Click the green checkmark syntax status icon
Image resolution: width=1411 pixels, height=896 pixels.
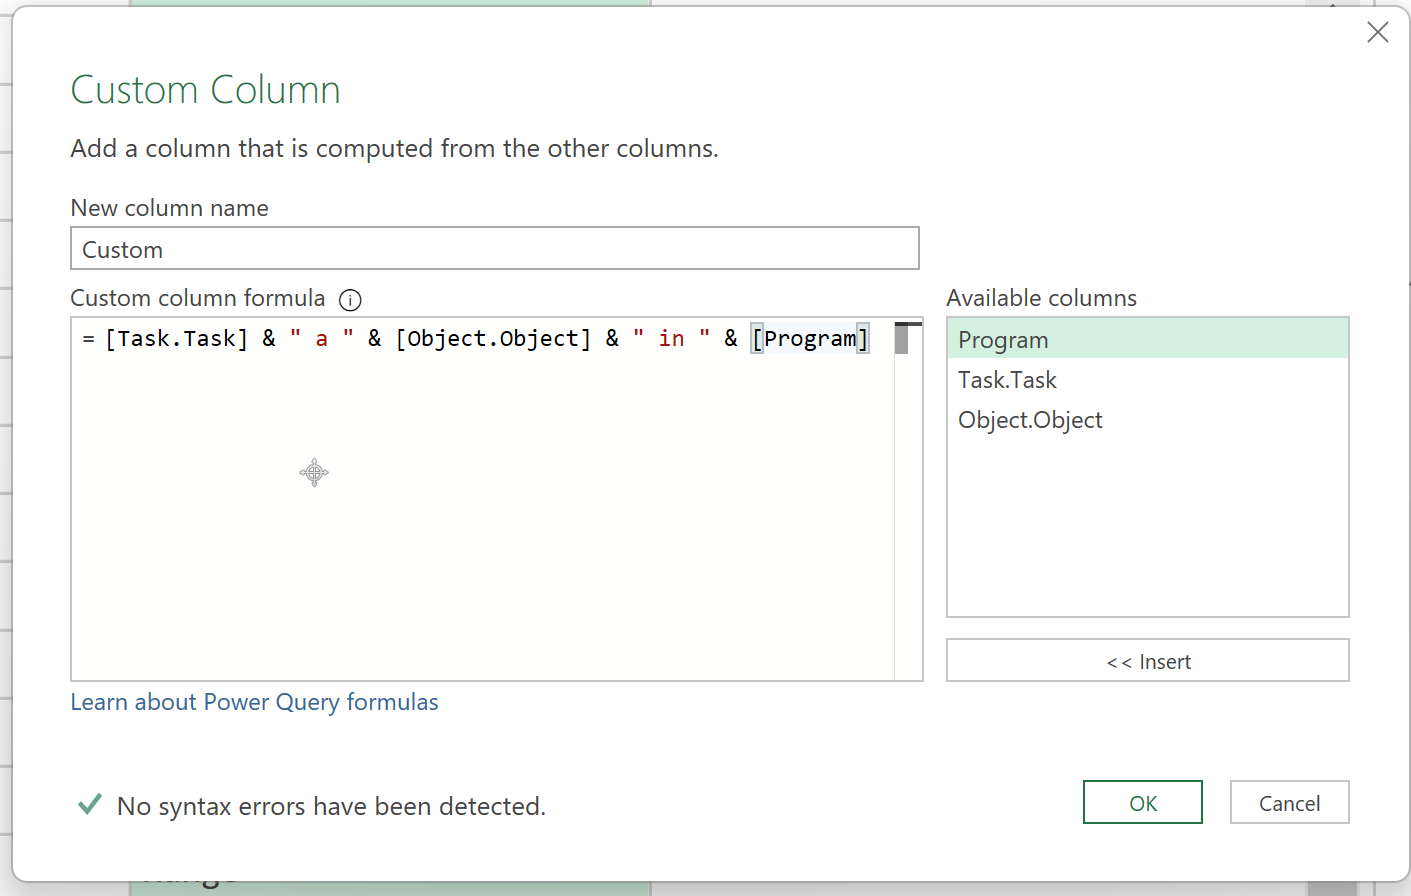[x=90, y=804]
